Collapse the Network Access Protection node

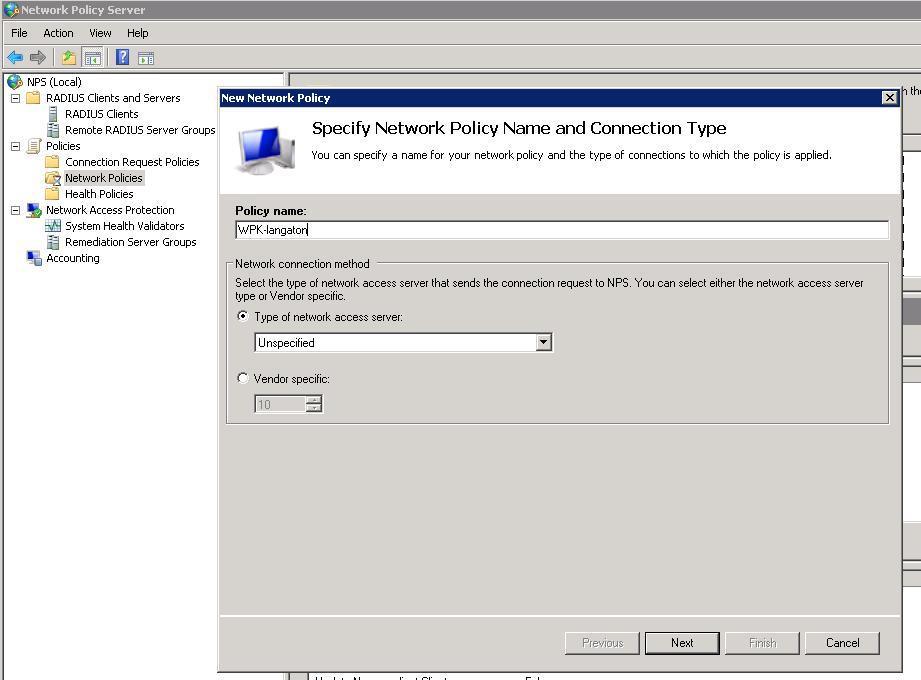[x=16, y=210]
